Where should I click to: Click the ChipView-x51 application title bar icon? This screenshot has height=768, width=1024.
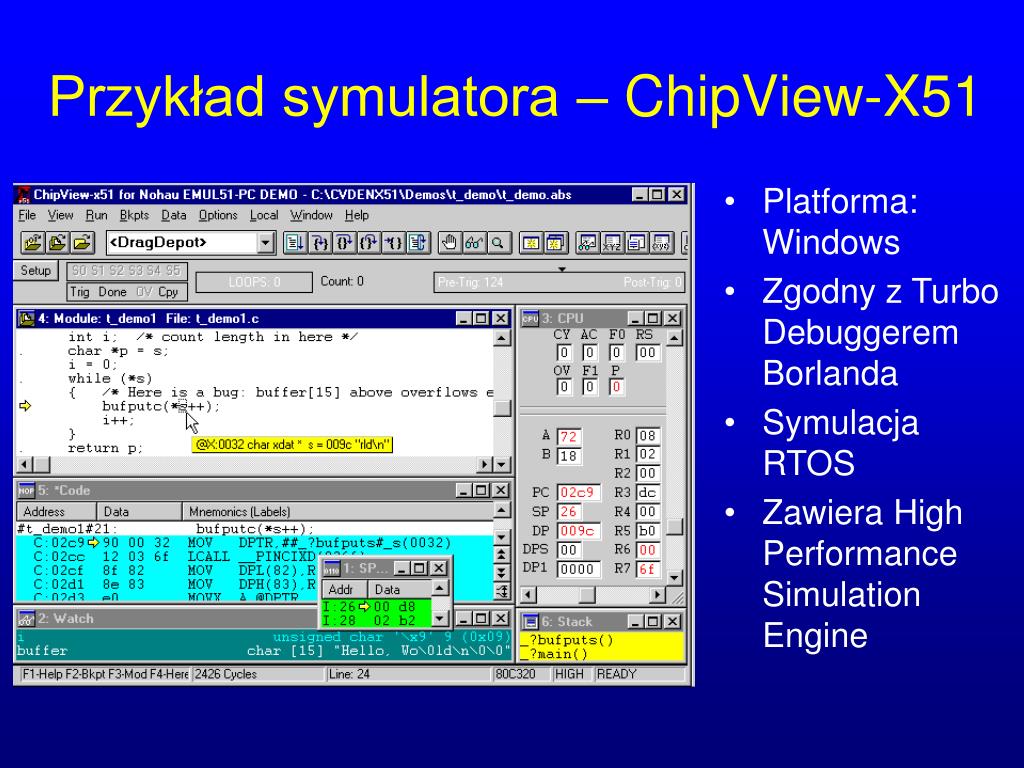point(24,195)
